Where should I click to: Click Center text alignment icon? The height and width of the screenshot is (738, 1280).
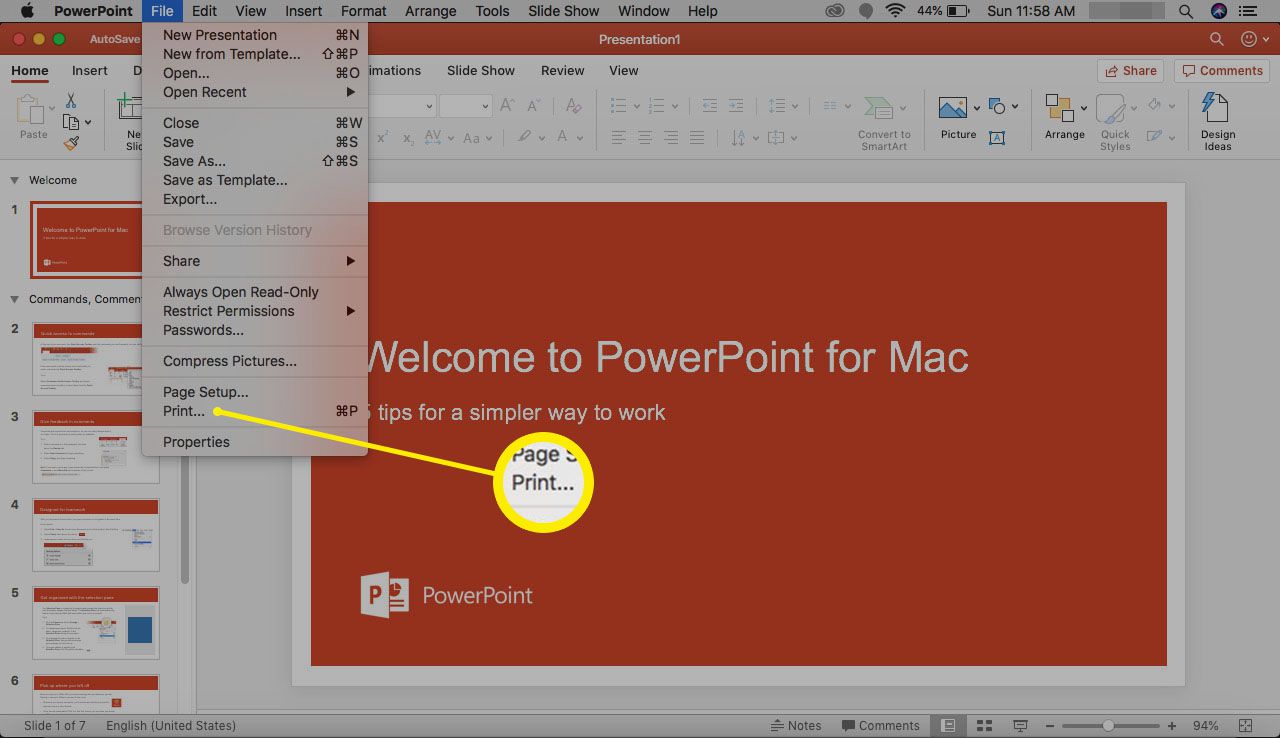[645, 138]
